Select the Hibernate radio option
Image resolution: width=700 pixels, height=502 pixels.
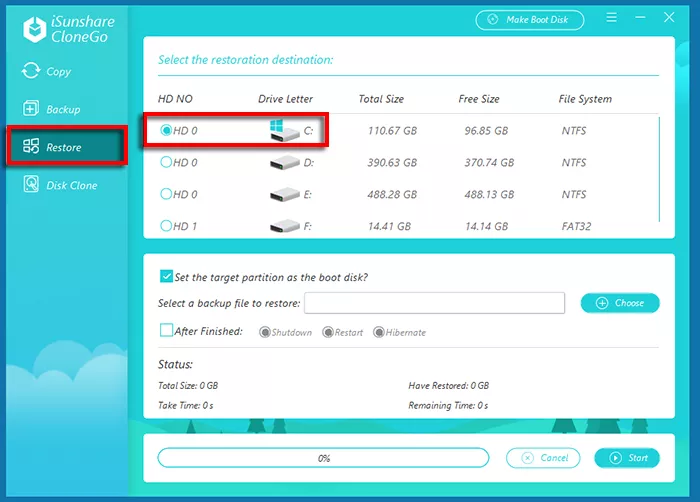[379, 332]
